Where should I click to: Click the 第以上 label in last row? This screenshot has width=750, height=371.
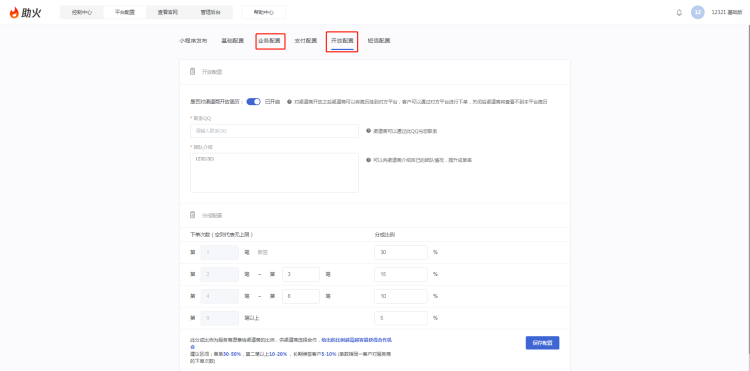[252, 318]
